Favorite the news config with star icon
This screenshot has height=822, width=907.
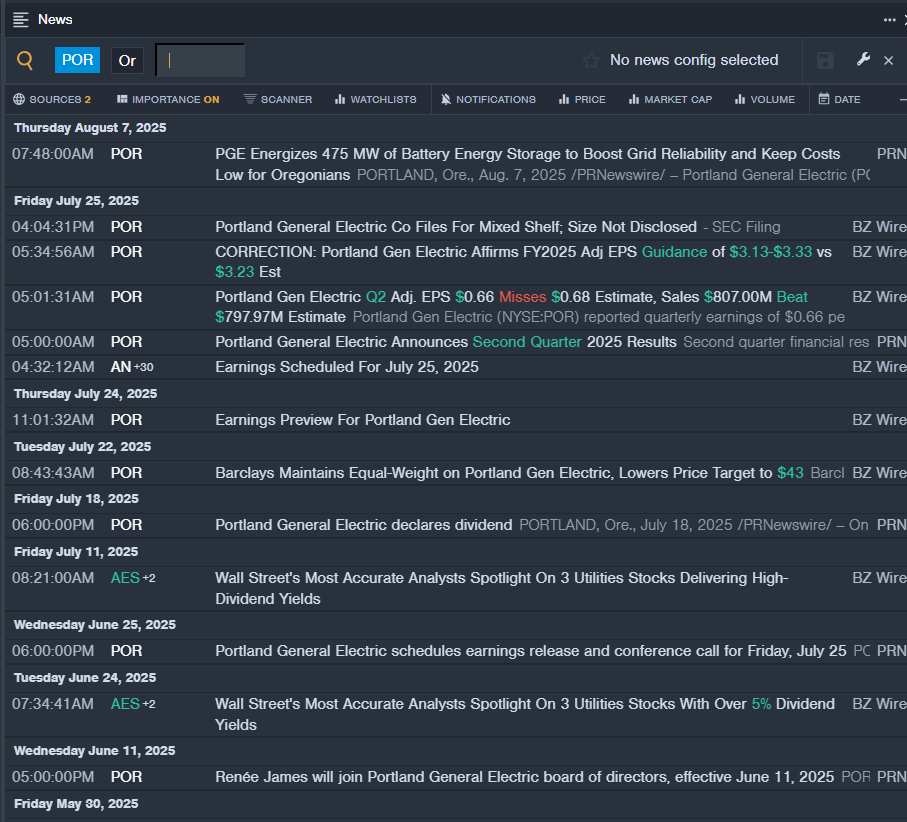click(x=591, y=60)
